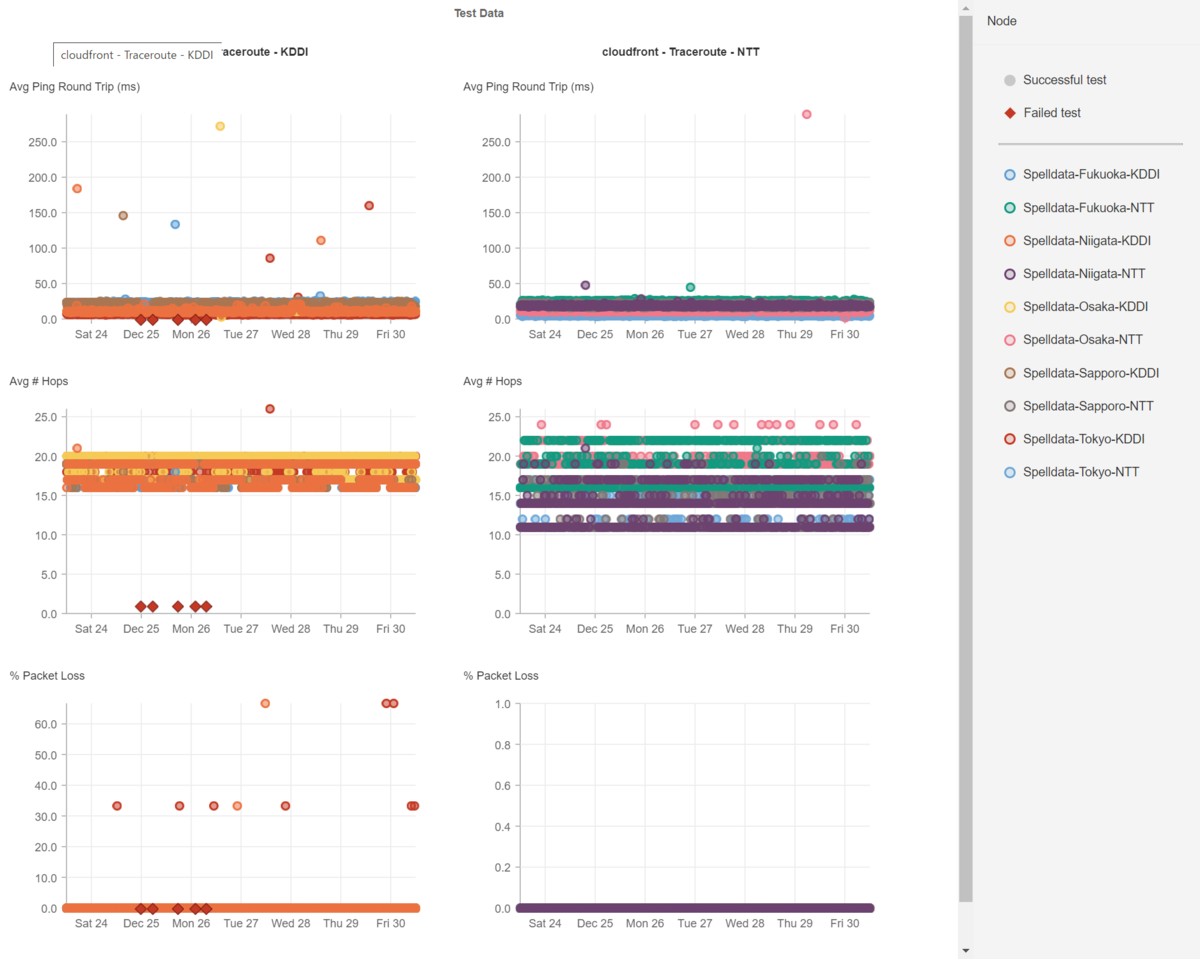Toggle Spelldata-Fukuoka-KDDI legend marker
Image resolution: width=1200 pixels, height=959 pixels.
[x=1009, y=175]
